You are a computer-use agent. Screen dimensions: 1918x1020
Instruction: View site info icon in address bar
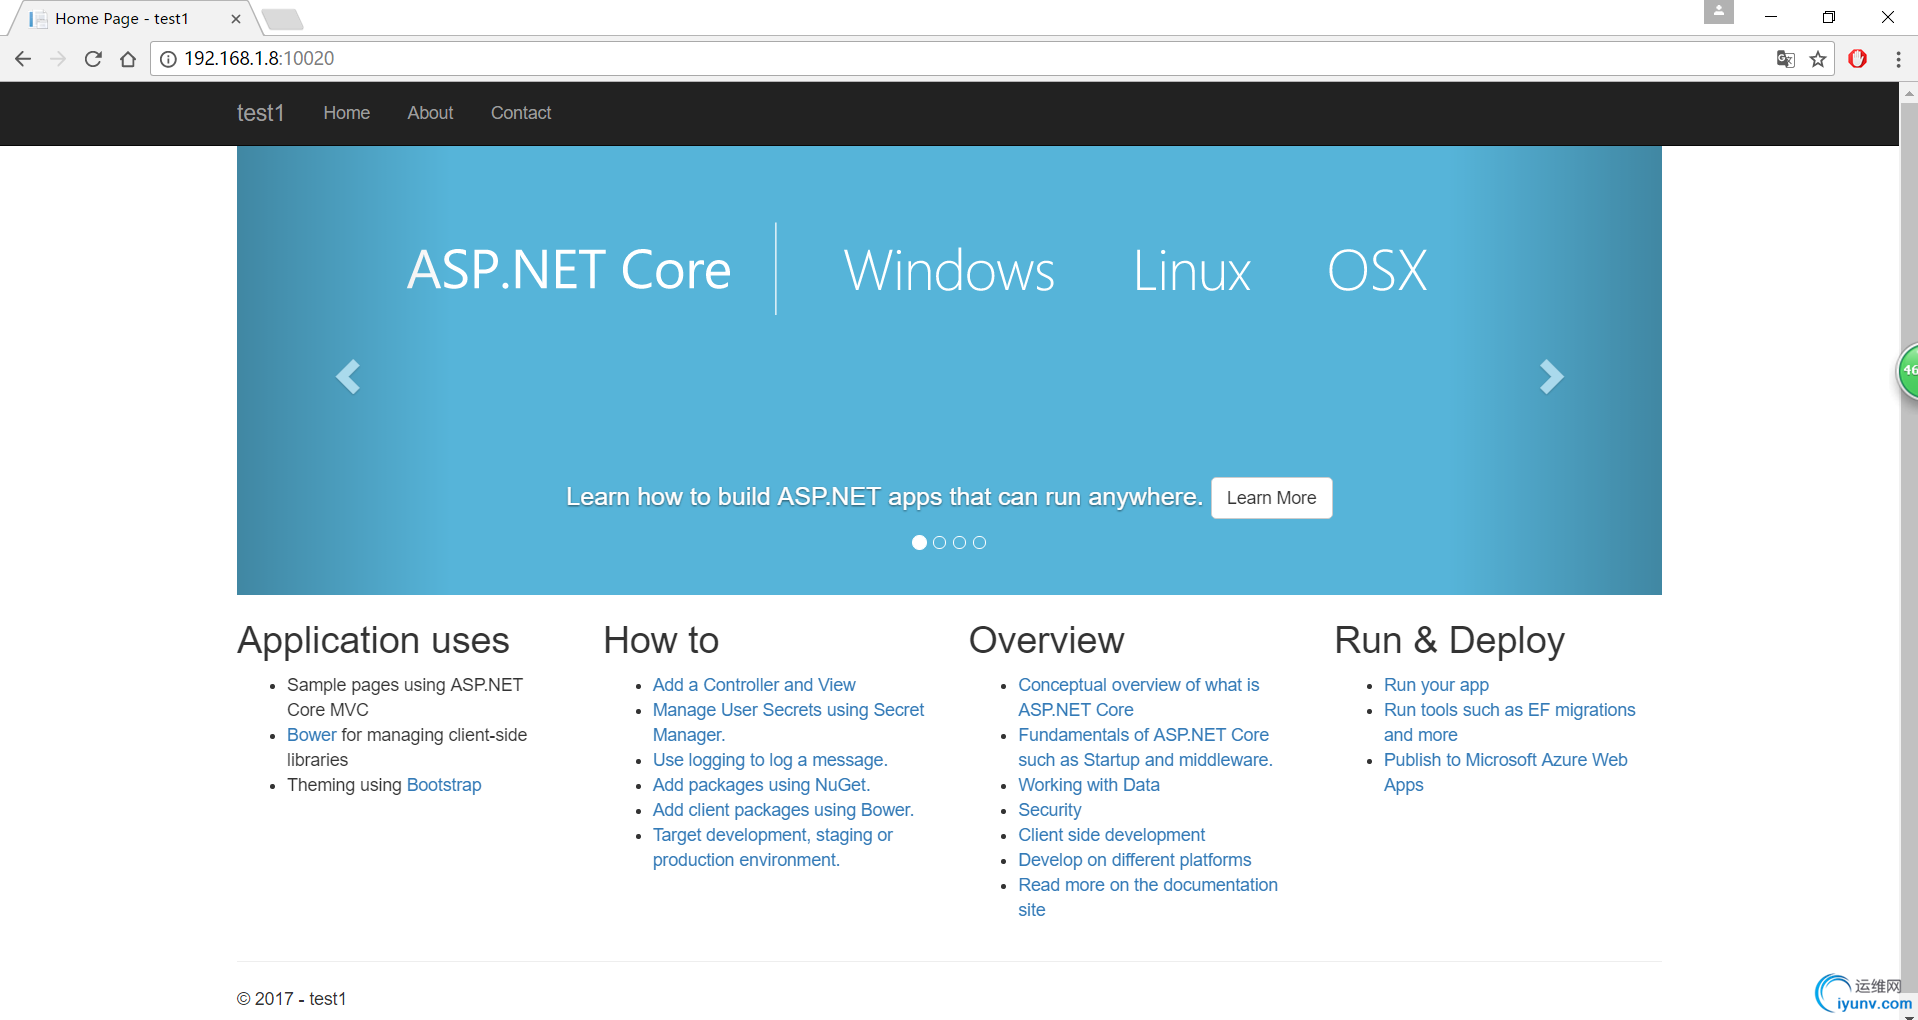[168, 59]
